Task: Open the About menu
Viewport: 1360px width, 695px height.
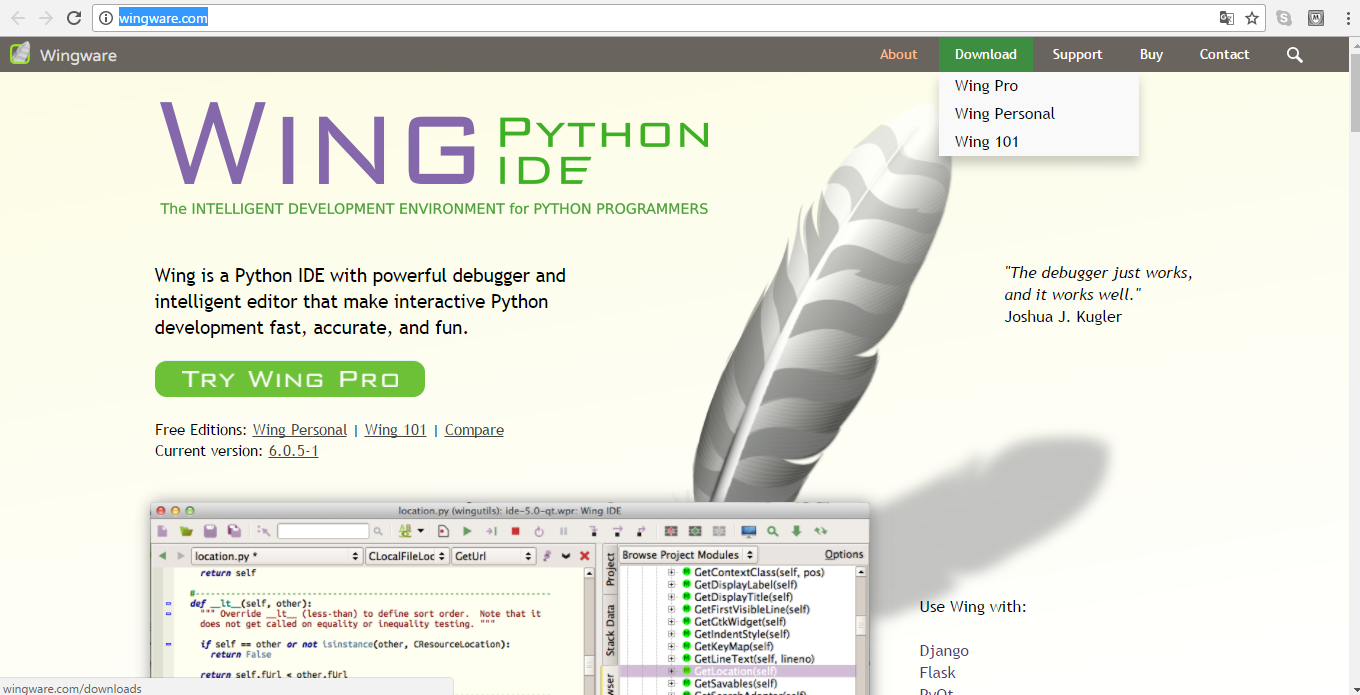Action: click(898, 55)
